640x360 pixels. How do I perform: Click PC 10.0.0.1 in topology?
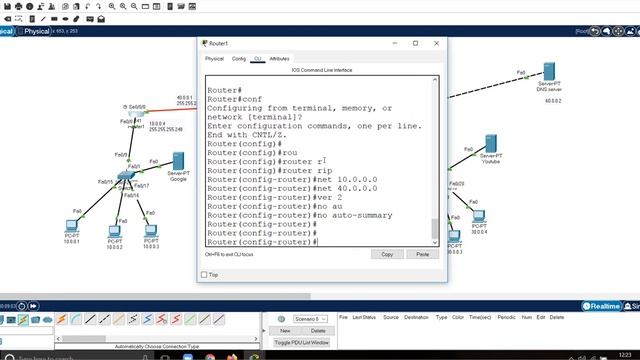tap(71, 226)
